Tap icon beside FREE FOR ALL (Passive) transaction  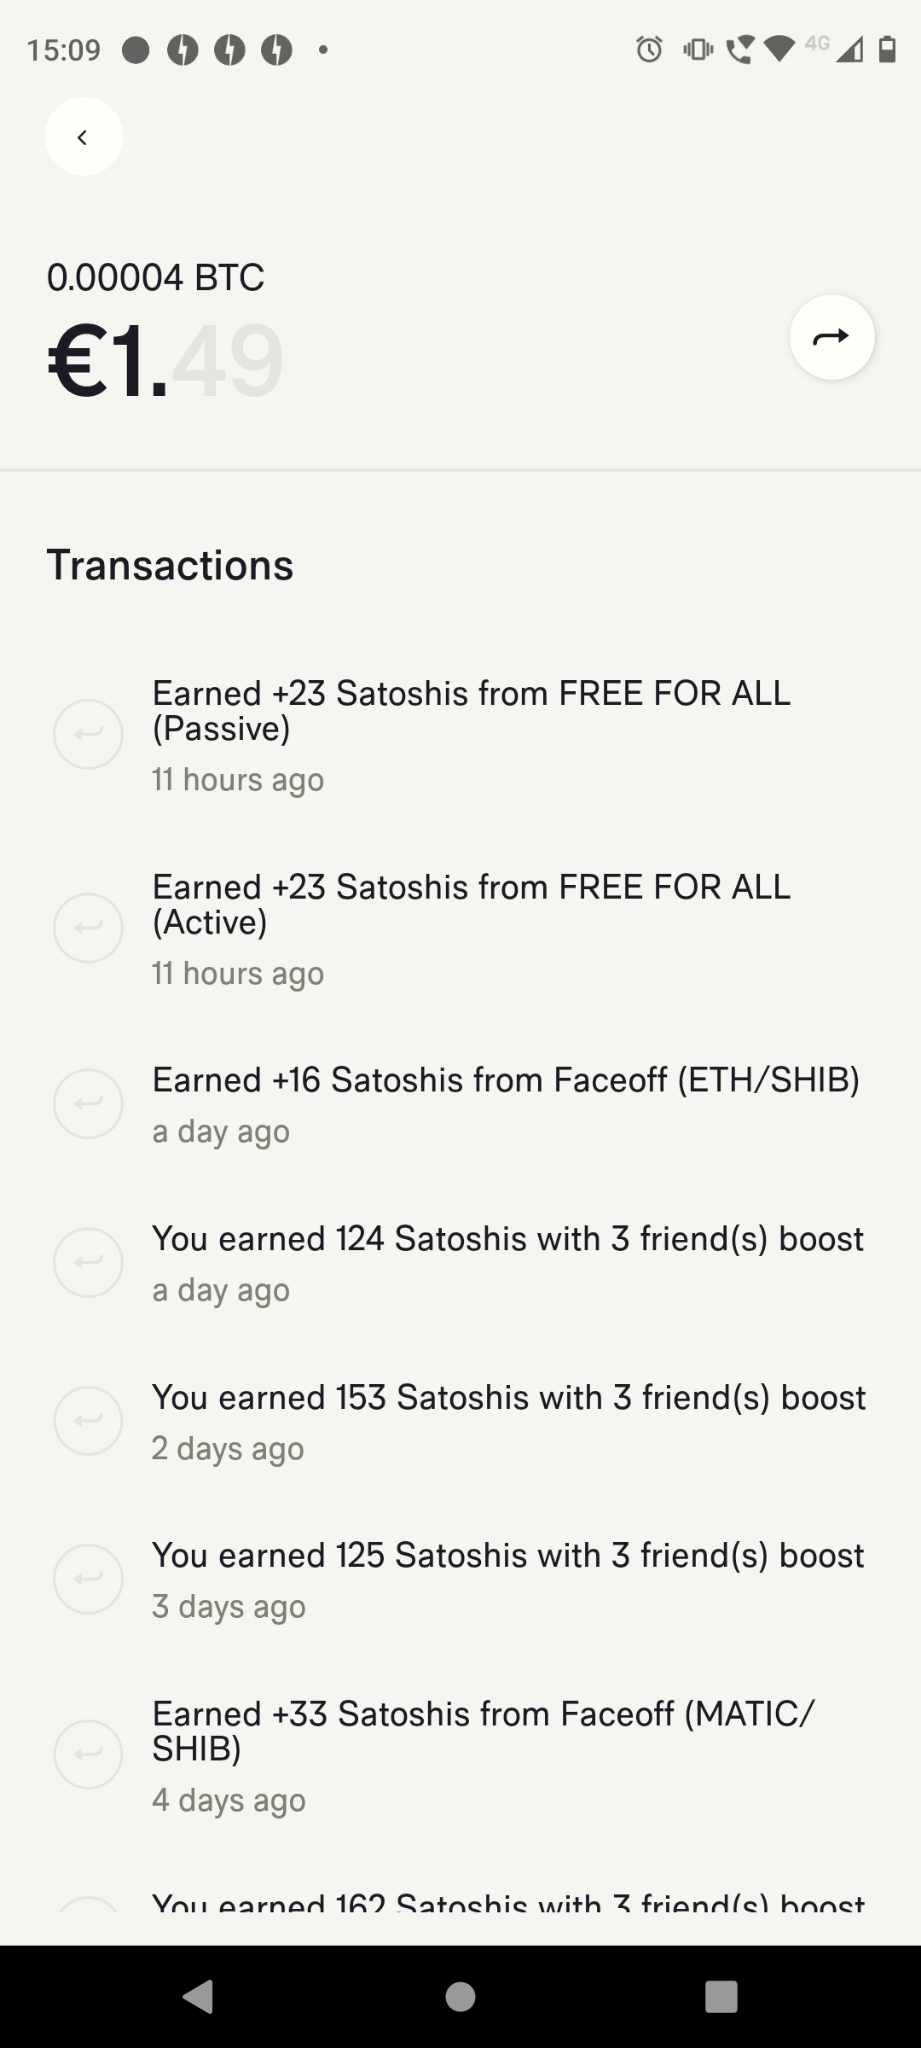[x=88, y=734]
